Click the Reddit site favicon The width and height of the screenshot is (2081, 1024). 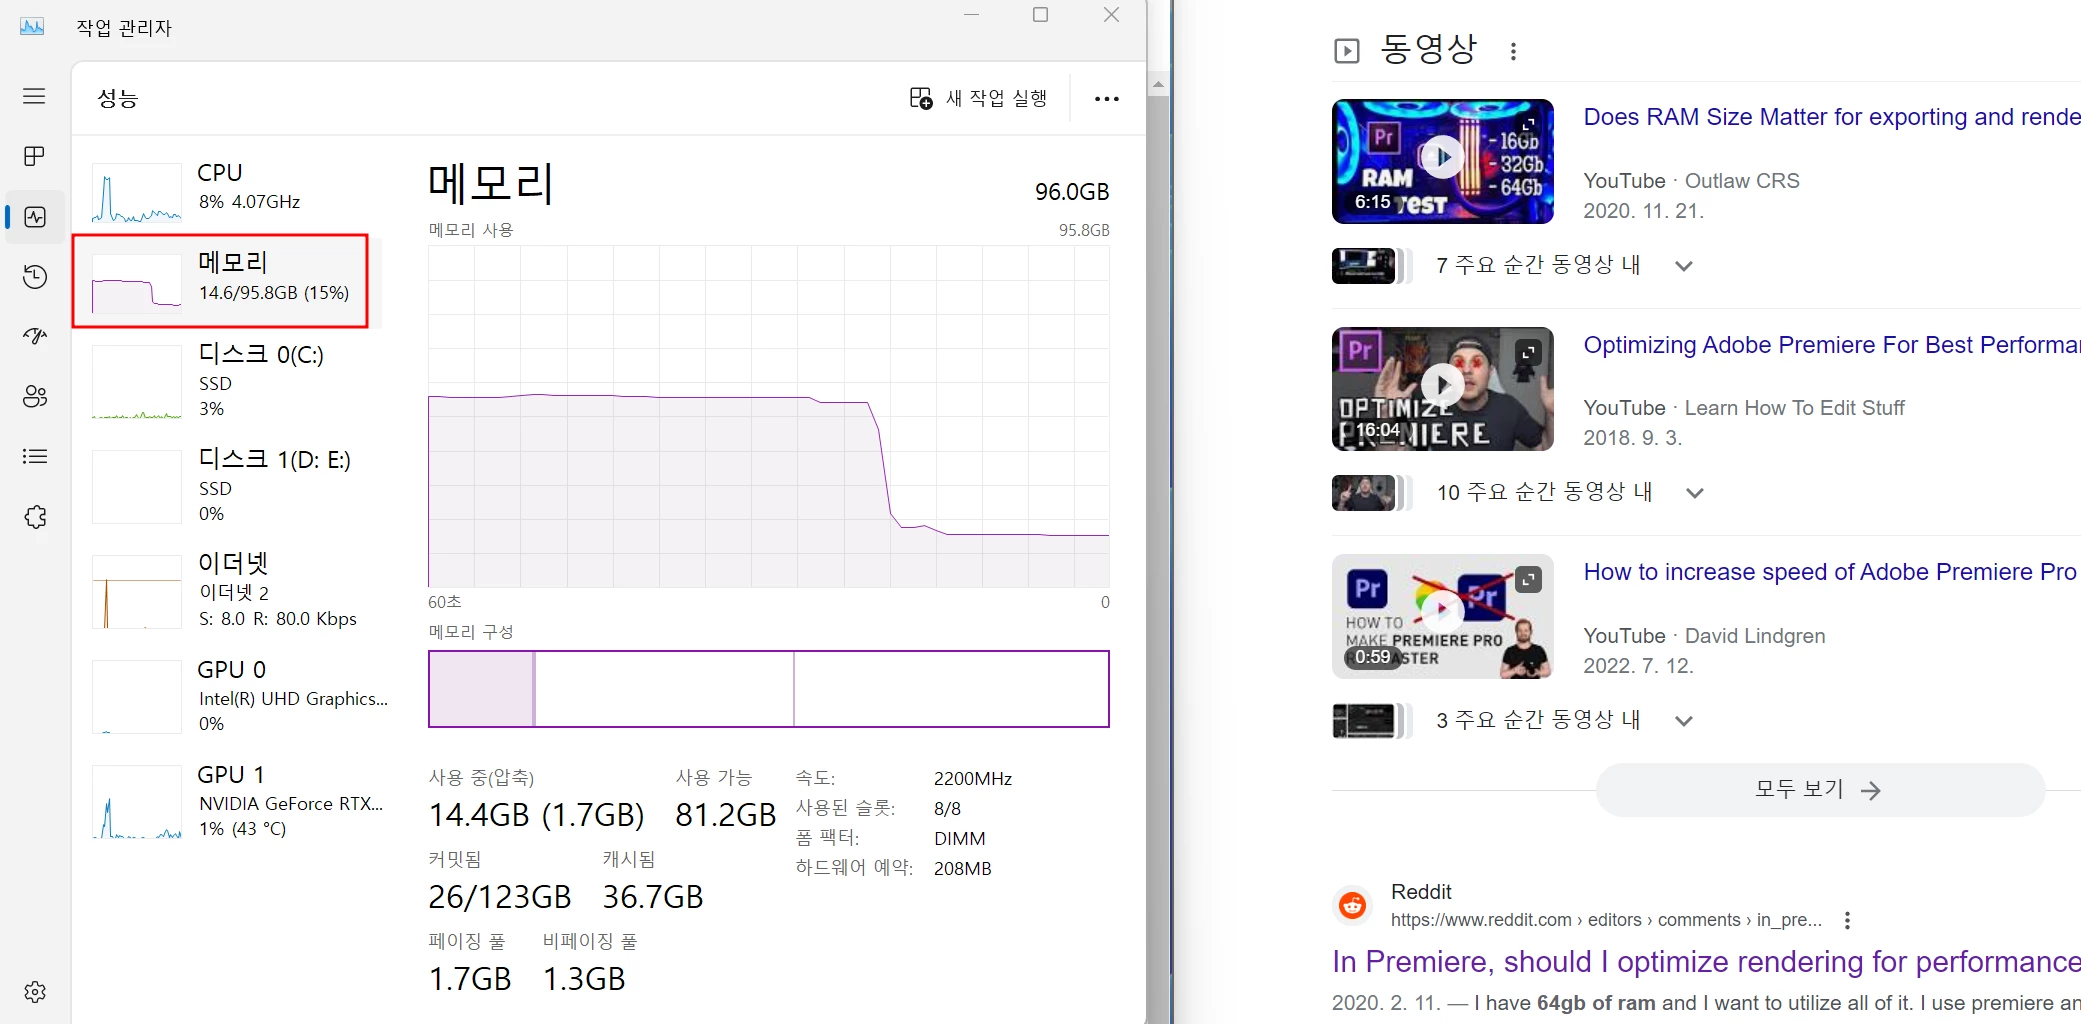click(1353, 905)
